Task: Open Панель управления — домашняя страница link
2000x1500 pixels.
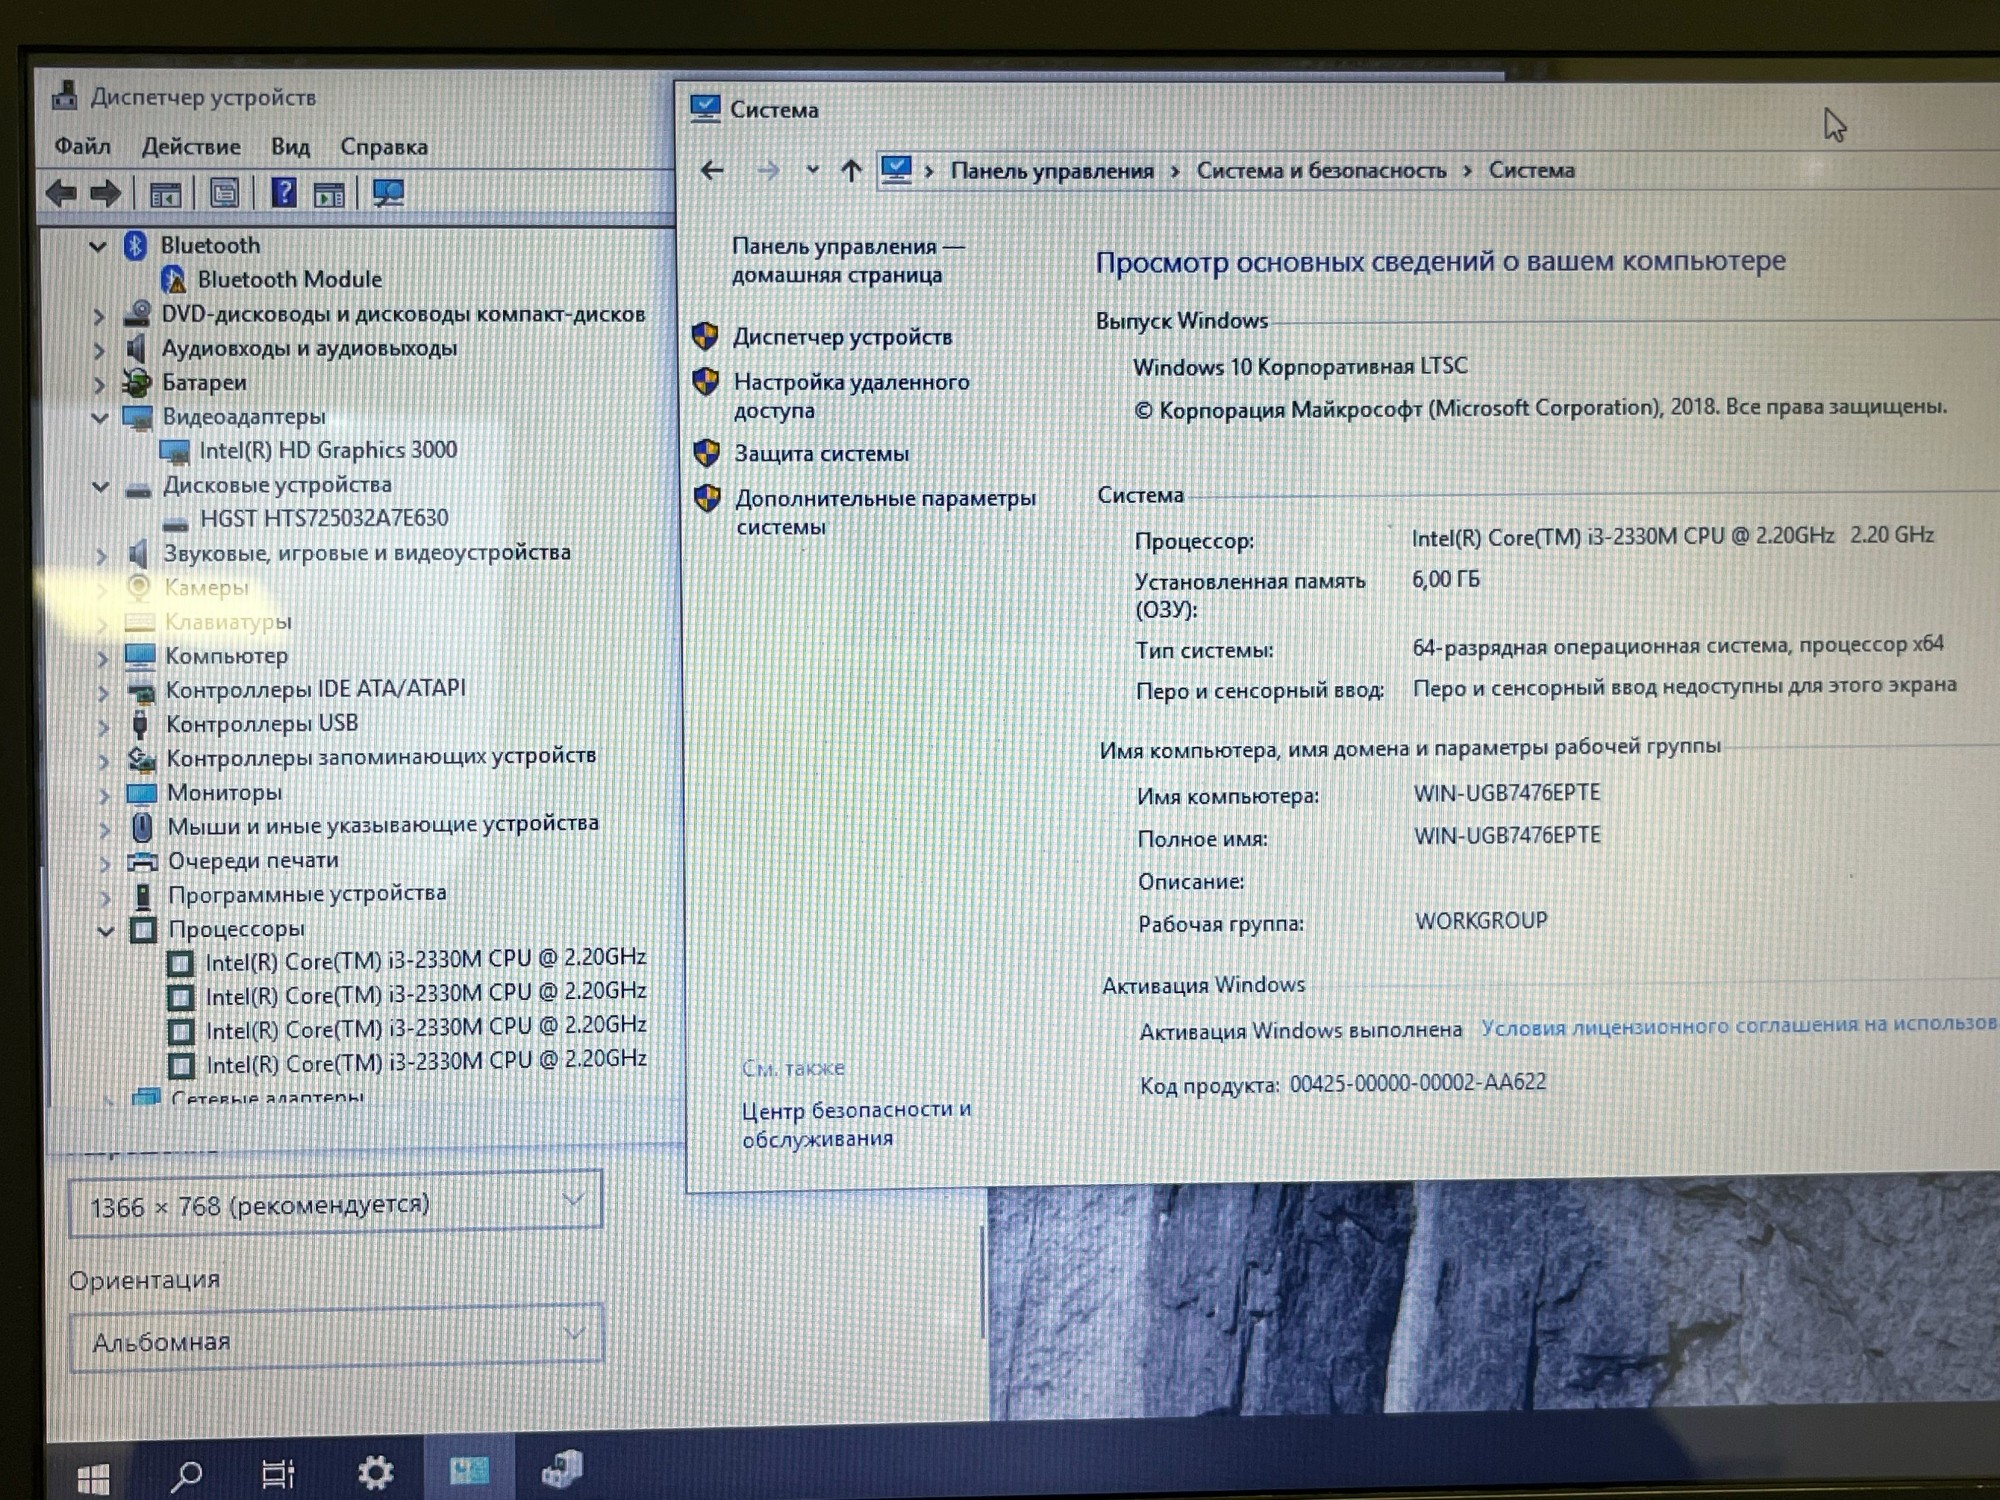Action: (848, 260)
